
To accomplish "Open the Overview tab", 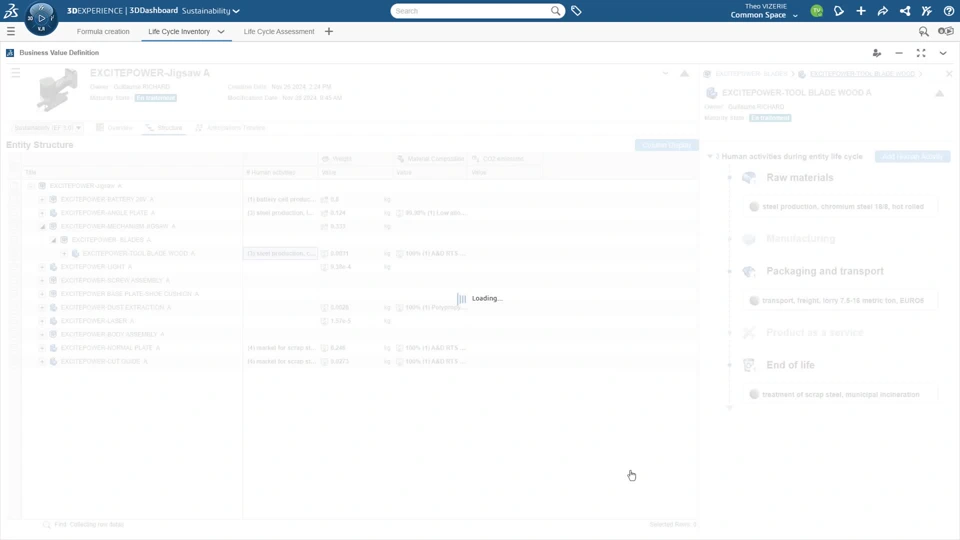I will pos(114,127).
